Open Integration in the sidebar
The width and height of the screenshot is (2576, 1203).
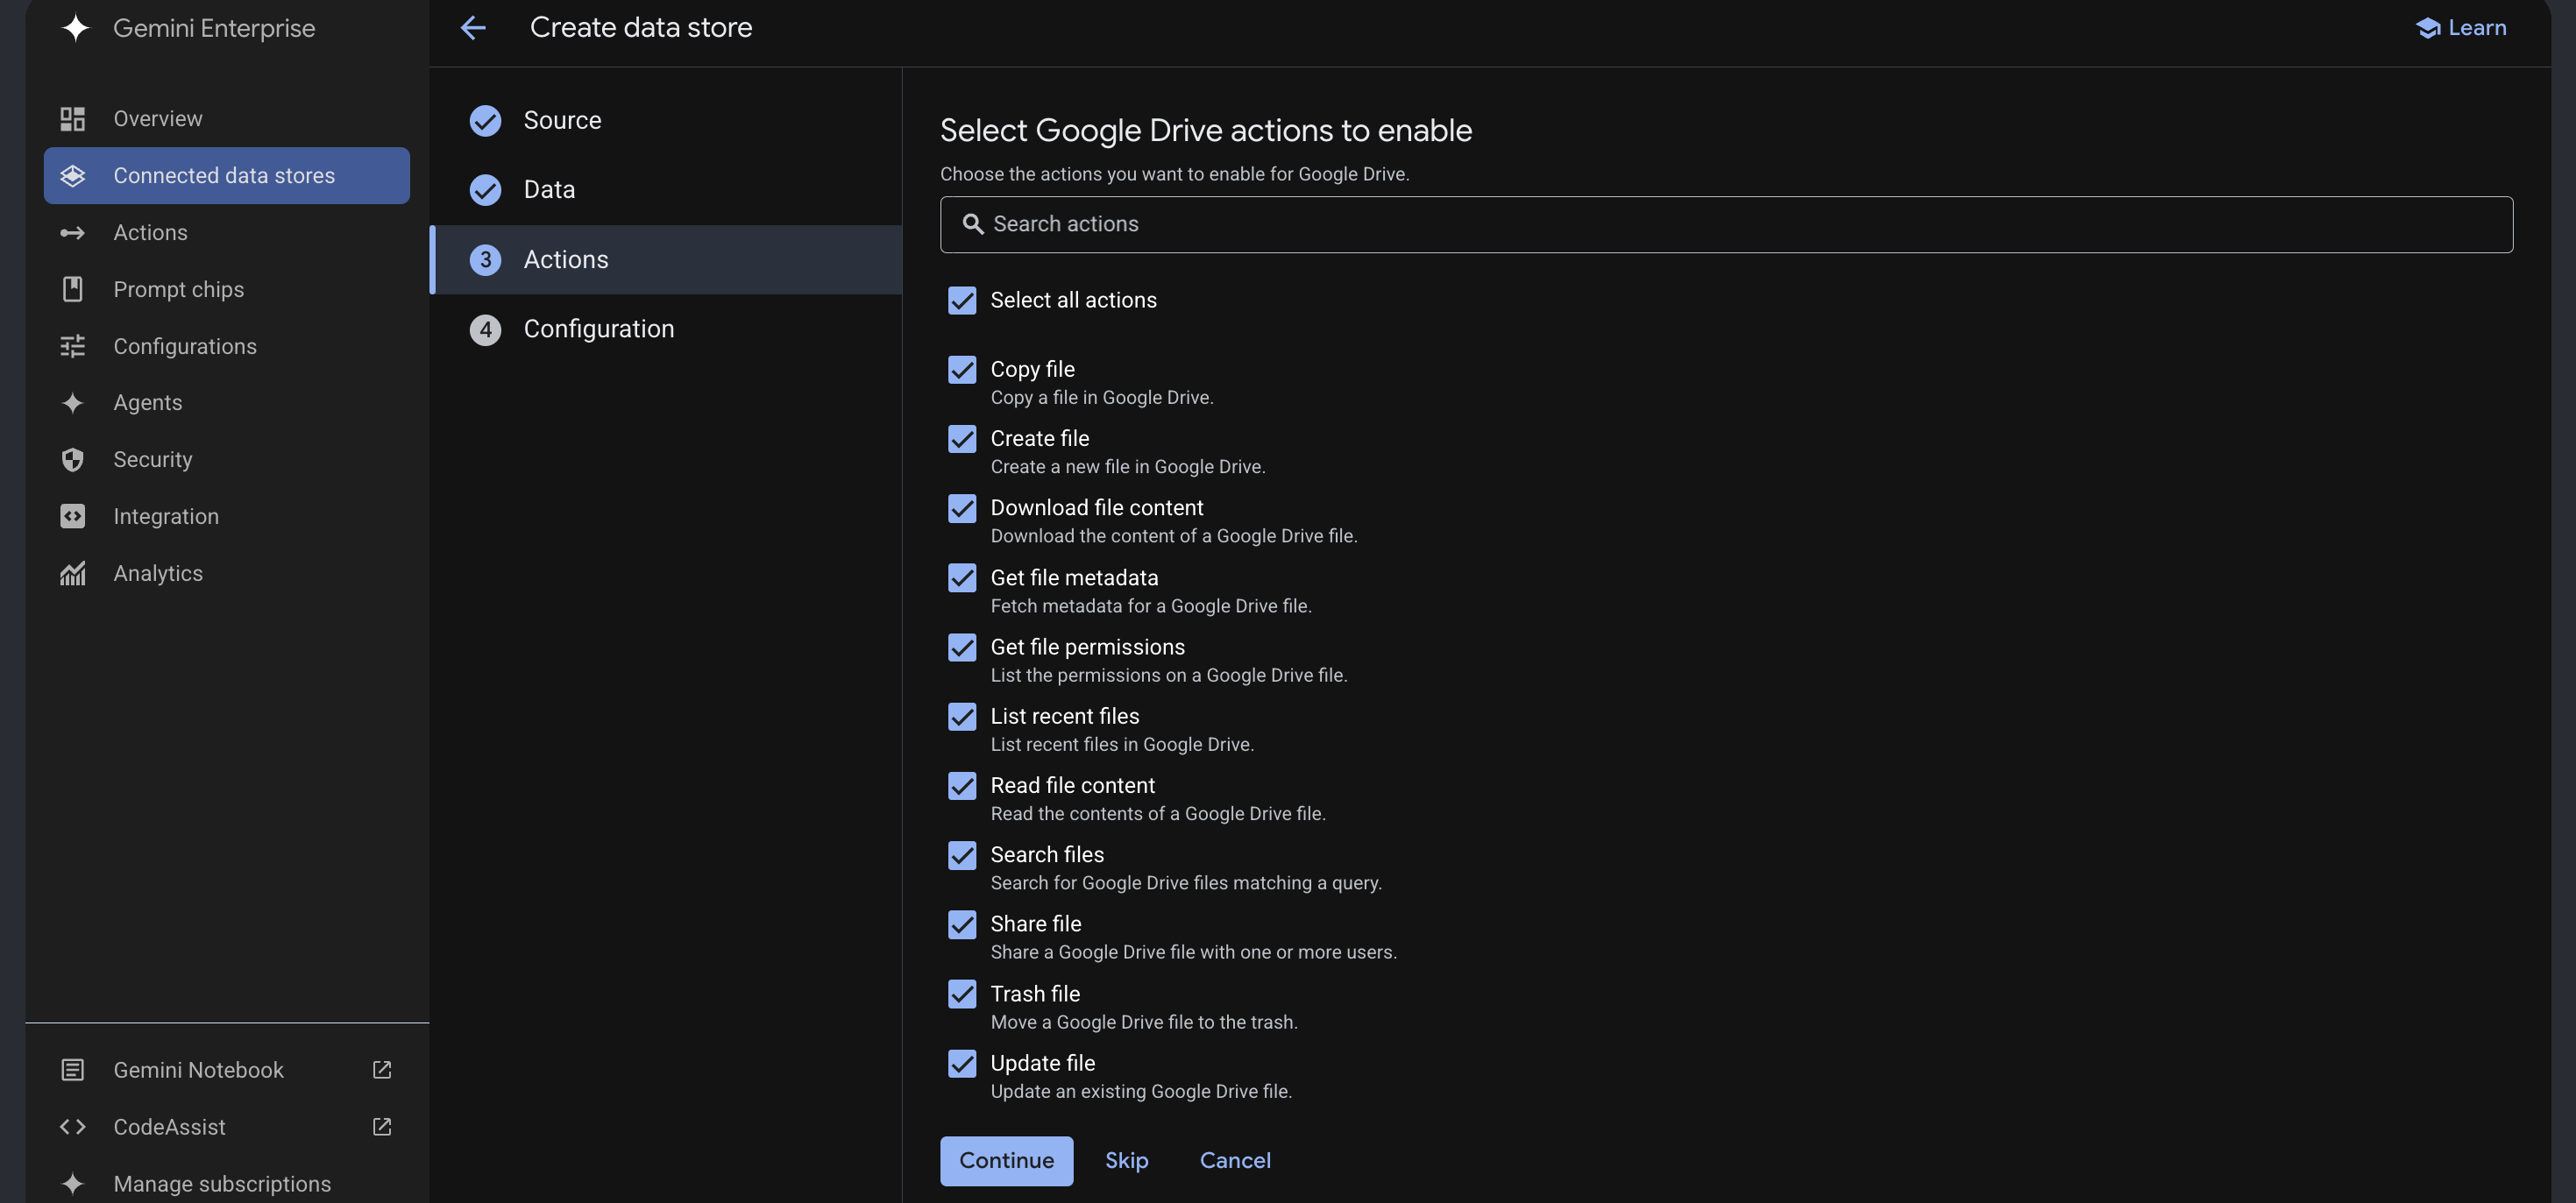(x=226, y=517)
